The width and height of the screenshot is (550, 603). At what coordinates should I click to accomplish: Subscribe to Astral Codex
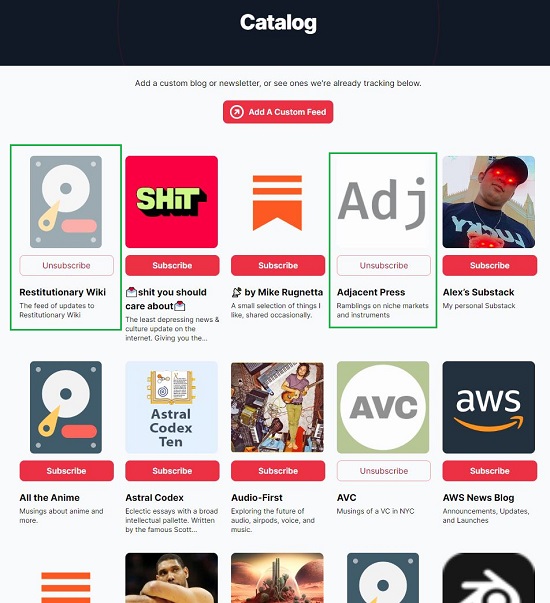[172, 471]
